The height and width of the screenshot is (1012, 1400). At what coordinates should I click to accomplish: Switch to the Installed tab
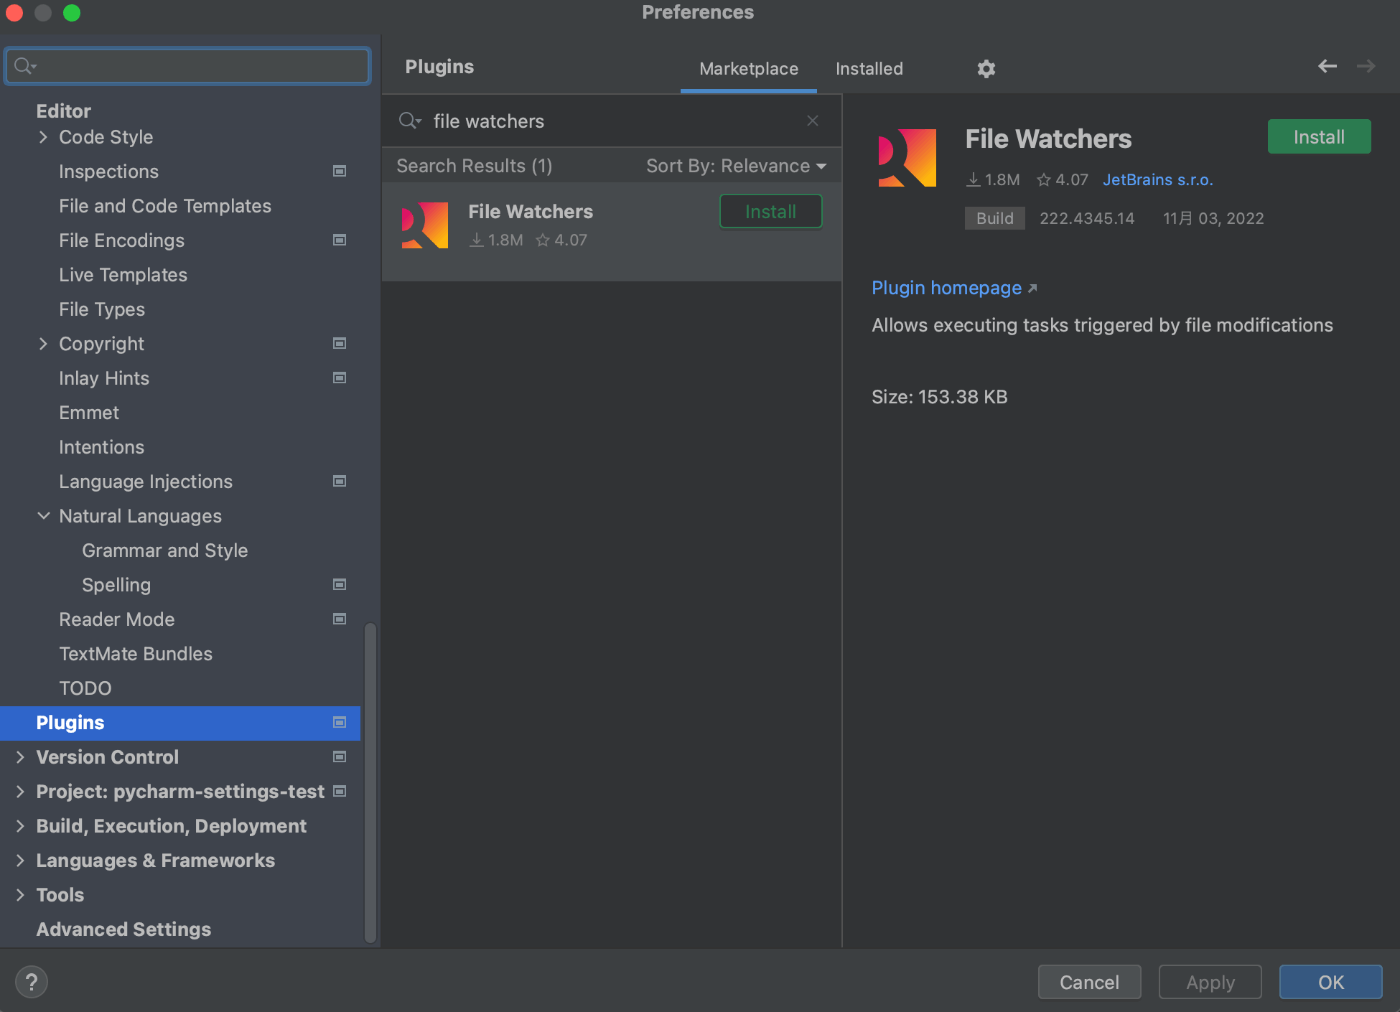869,69
